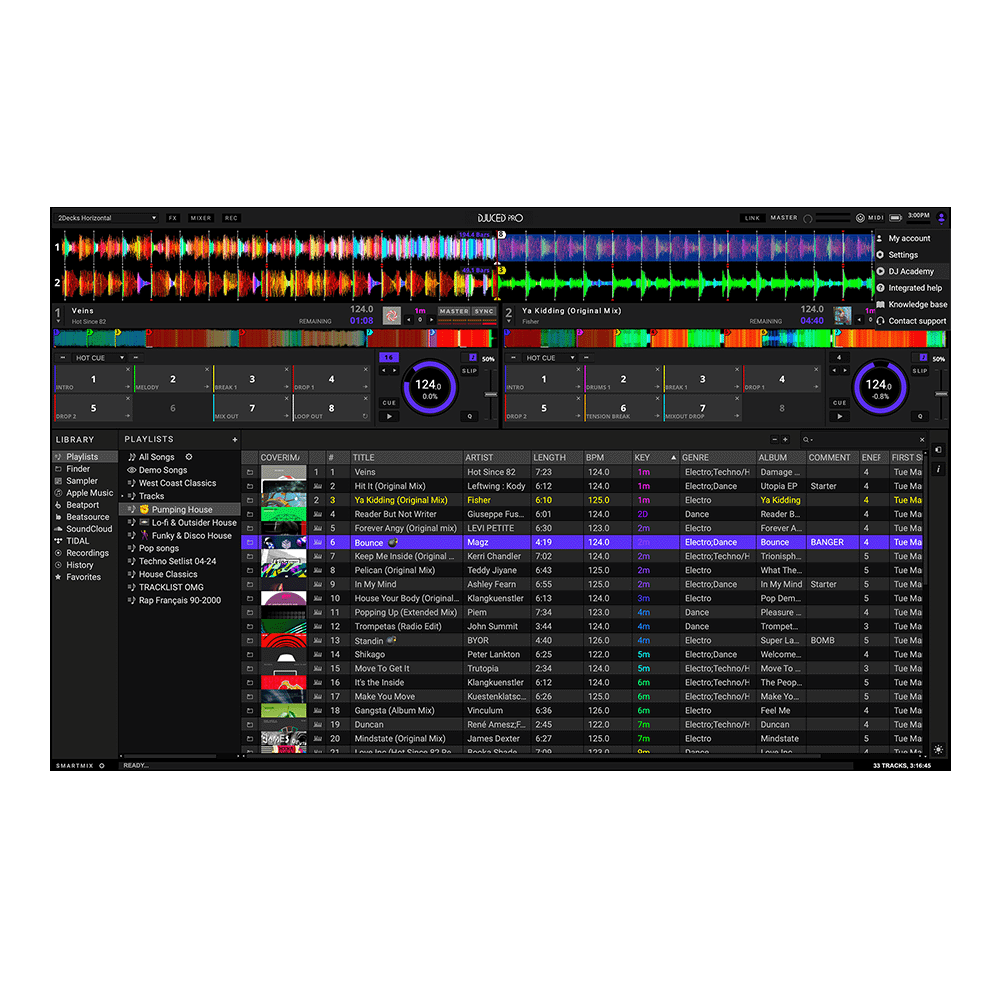Click the gear icon beside All Songs
Image resolution: width=1000 pixels, height=1000 pixels.
pyautogui.click(x=189, y=457)
